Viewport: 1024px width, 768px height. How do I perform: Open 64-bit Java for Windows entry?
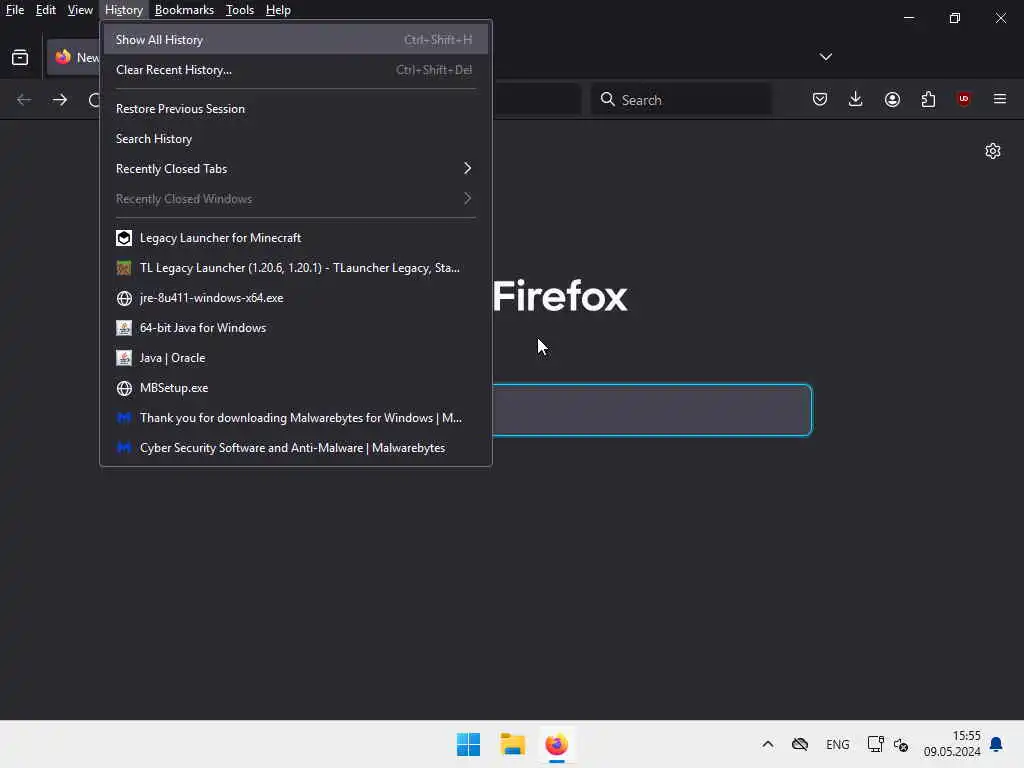click(295, 328)
